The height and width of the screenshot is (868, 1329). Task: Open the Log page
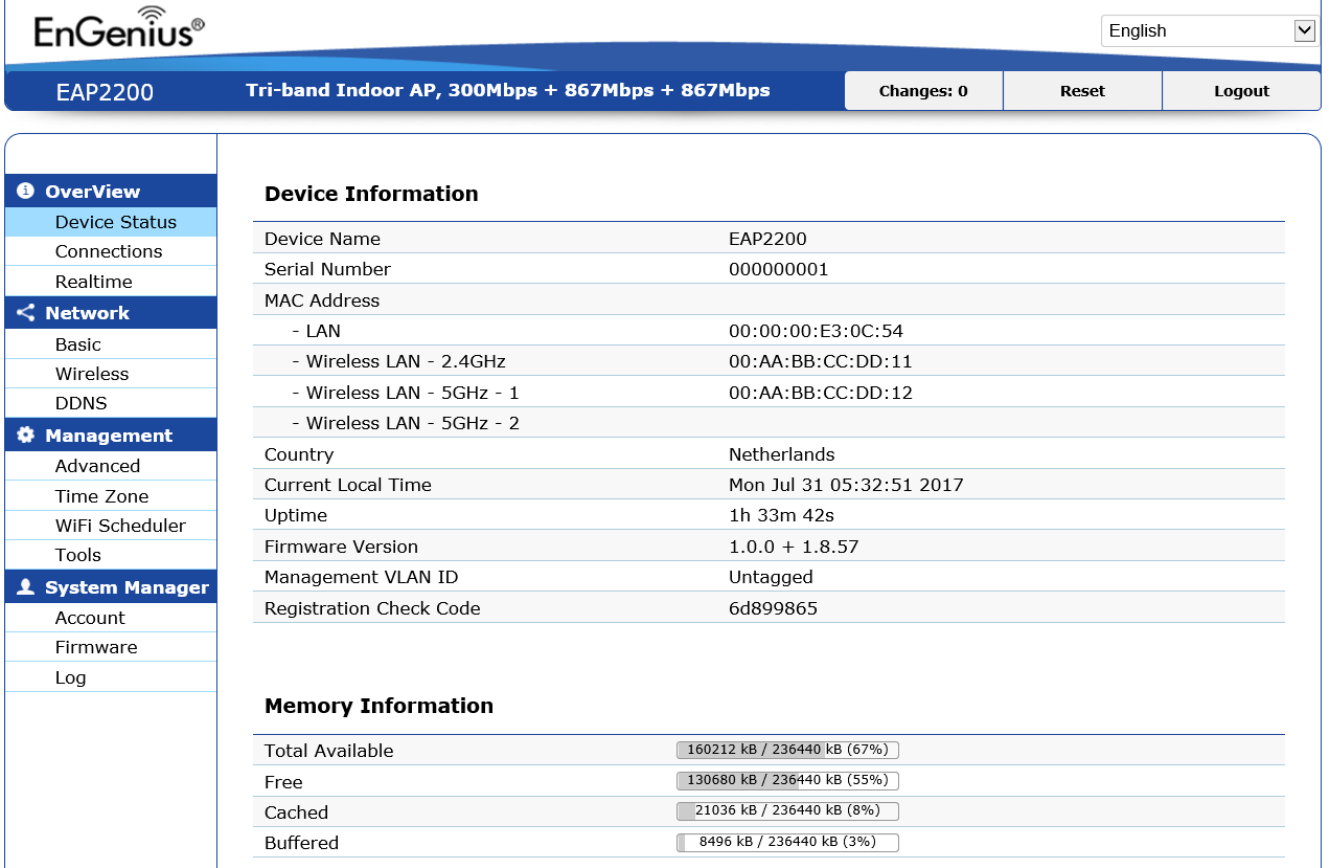[110, 677]
